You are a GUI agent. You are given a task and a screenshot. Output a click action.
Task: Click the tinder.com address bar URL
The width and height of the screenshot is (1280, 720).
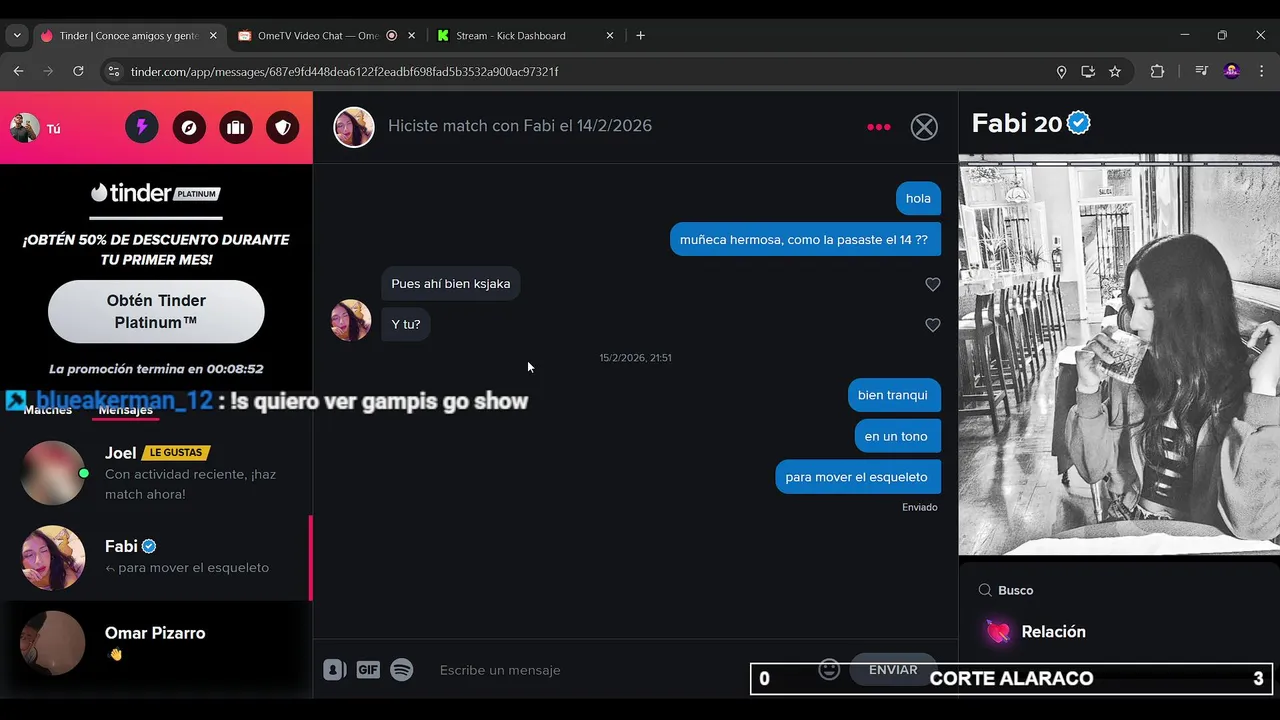(344, 72)
